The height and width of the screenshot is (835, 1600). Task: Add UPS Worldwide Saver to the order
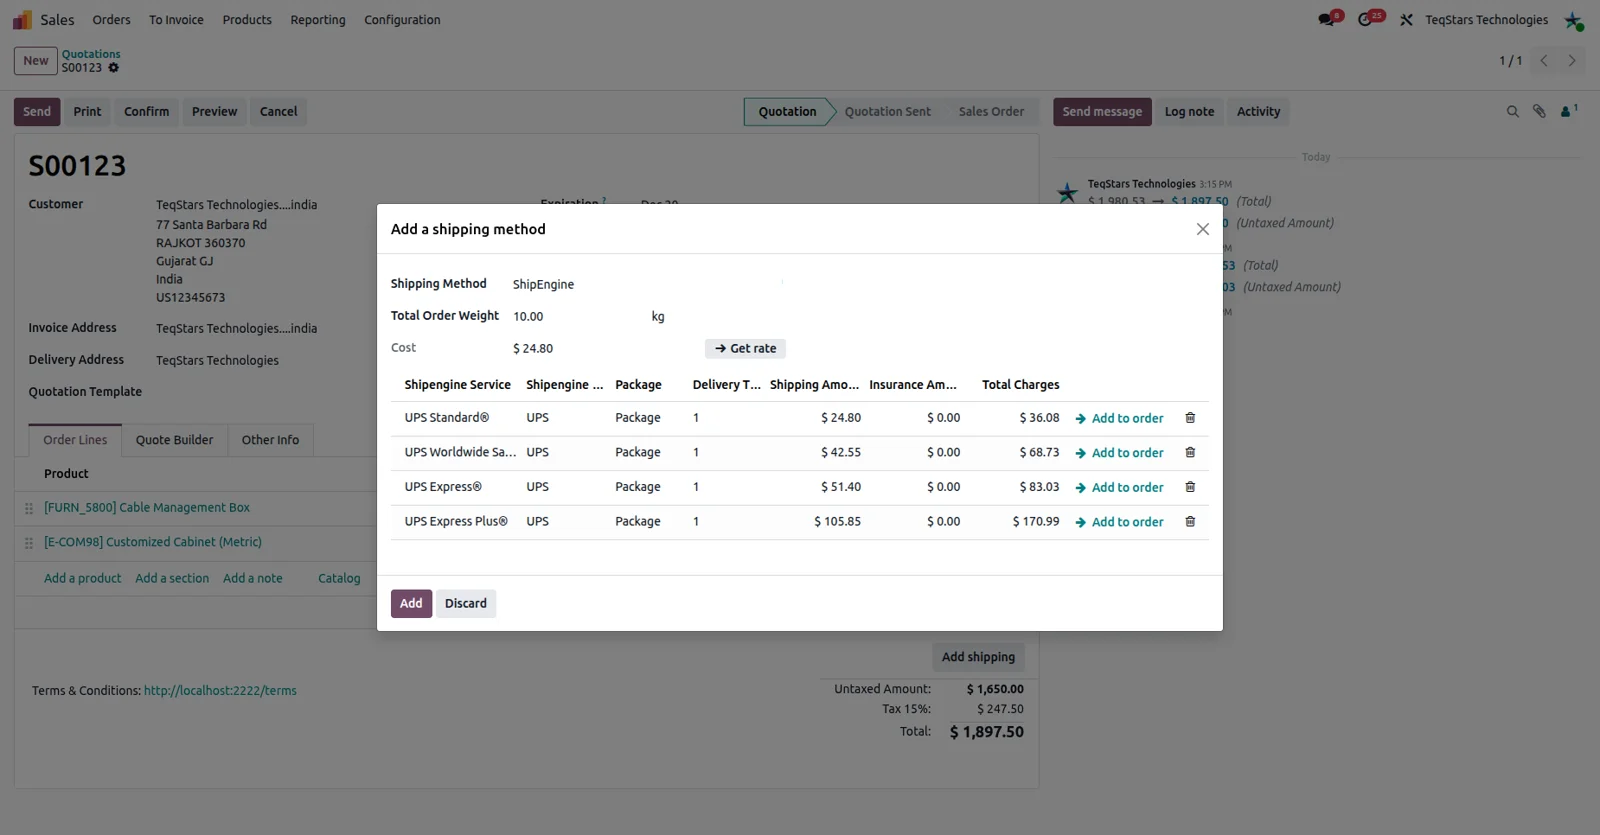pos(1119,453)
